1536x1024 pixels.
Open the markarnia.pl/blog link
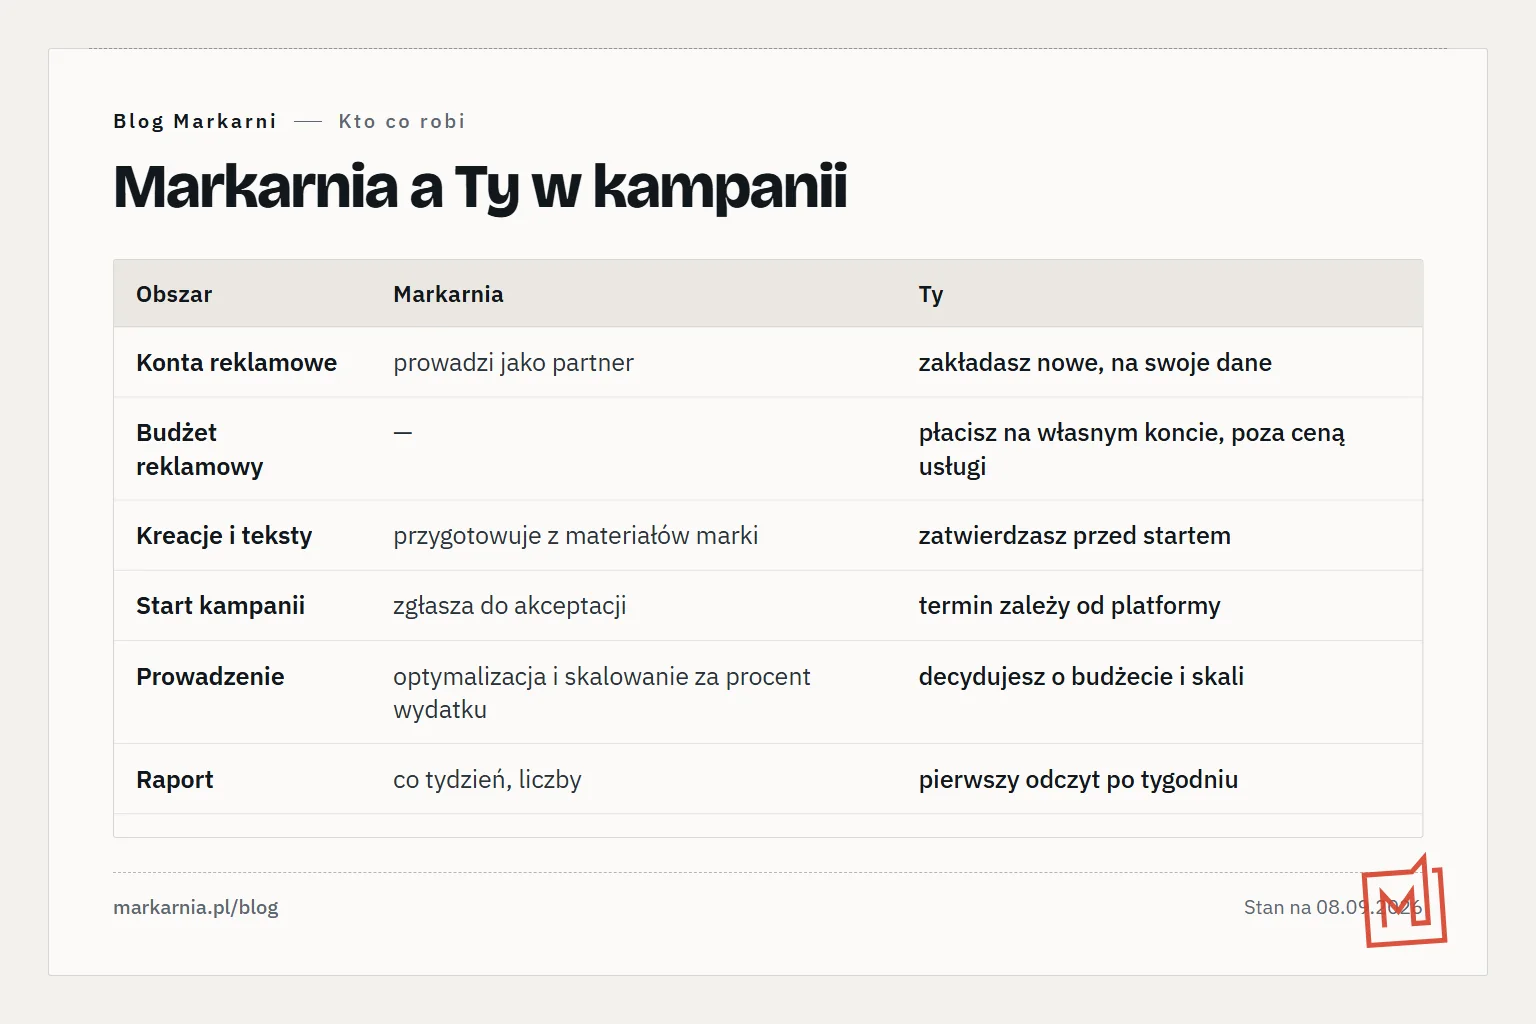tap(196, 907)
